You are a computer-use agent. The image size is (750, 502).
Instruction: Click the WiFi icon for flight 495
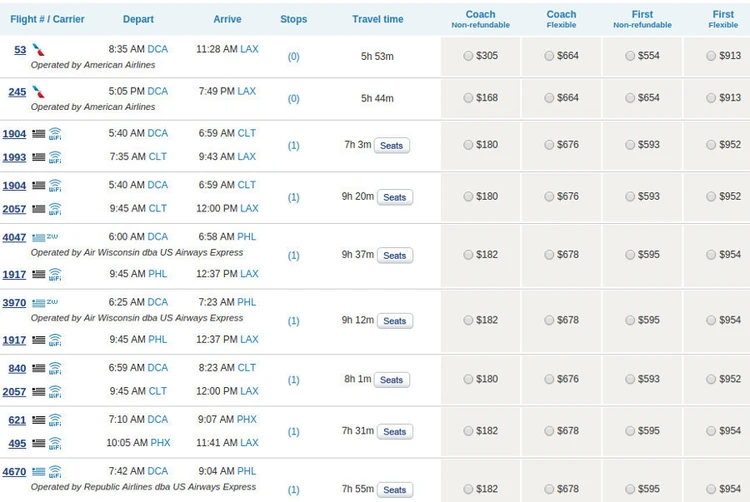pyautogui.click(x=55, y=443)
